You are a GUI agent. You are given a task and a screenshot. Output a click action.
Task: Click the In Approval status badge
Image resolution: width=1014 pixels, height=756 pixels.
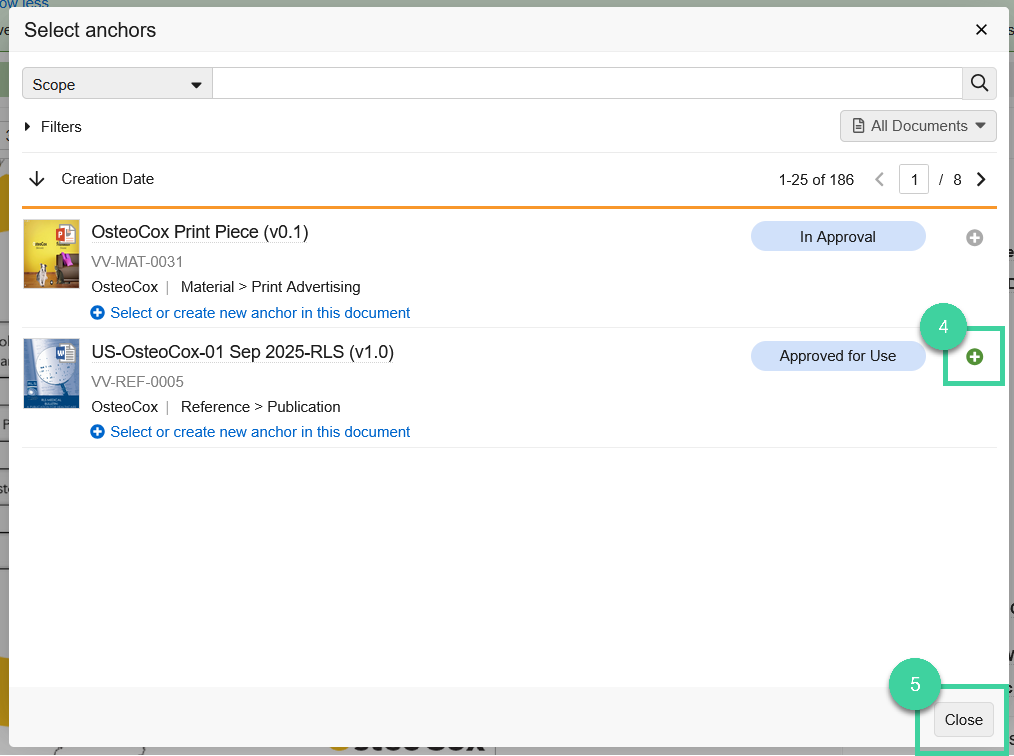pyautogui.click(x=838, y=236)
